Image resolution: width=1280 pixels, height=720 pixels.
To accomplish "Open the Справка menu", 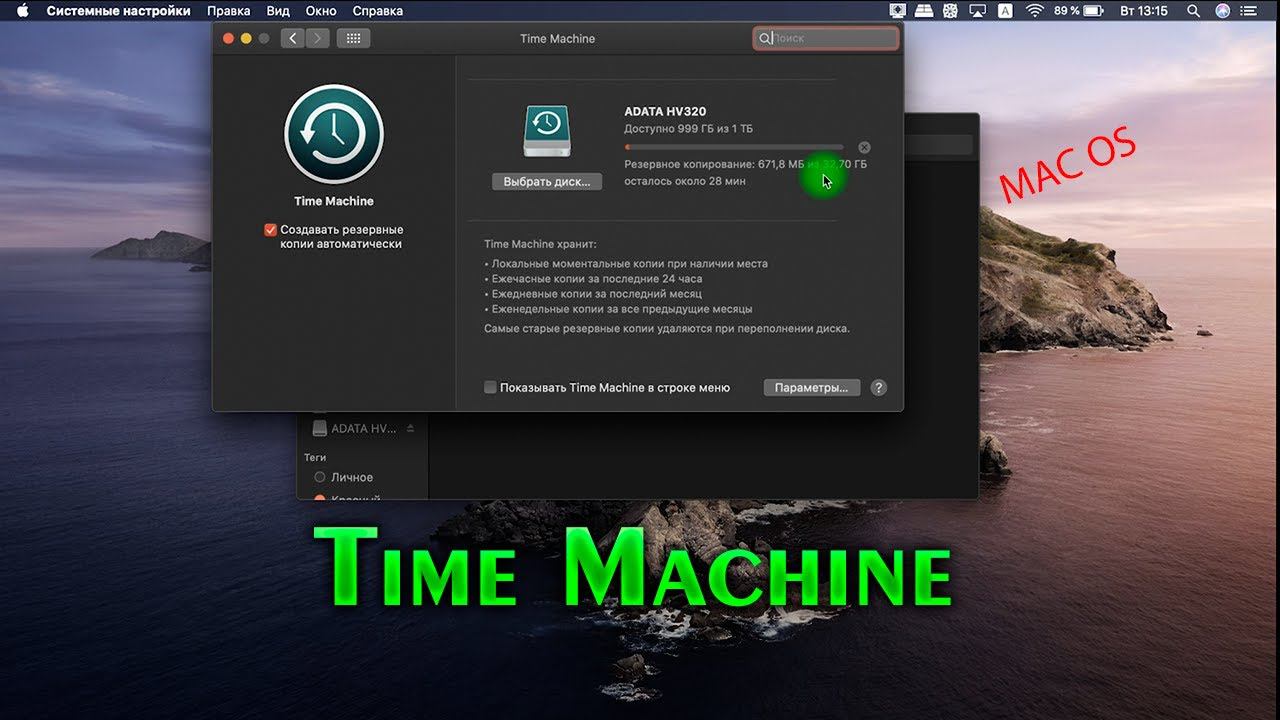I will coord(378,11).
